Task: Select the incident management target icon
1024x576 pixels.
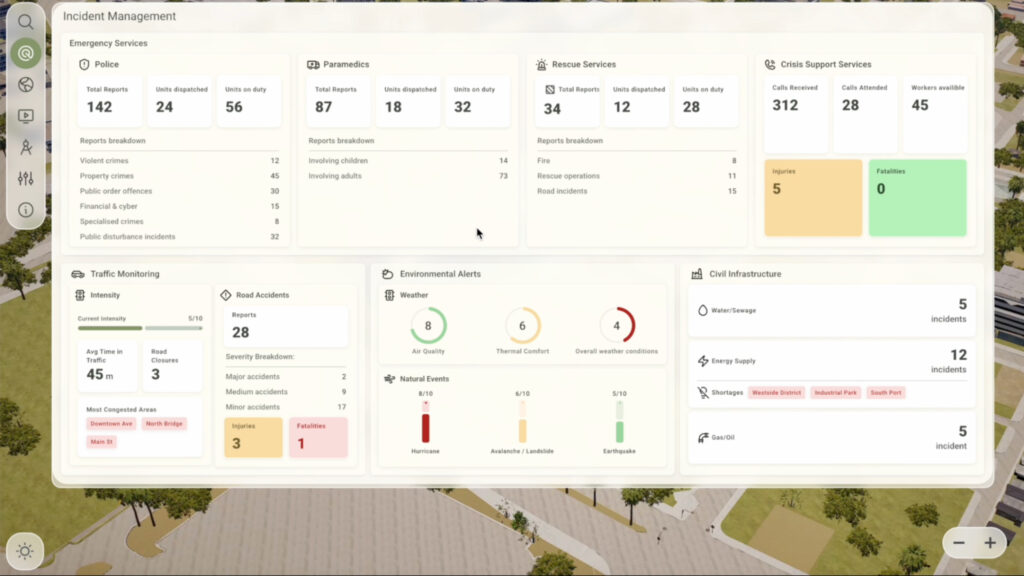Action: click(25, 53)
